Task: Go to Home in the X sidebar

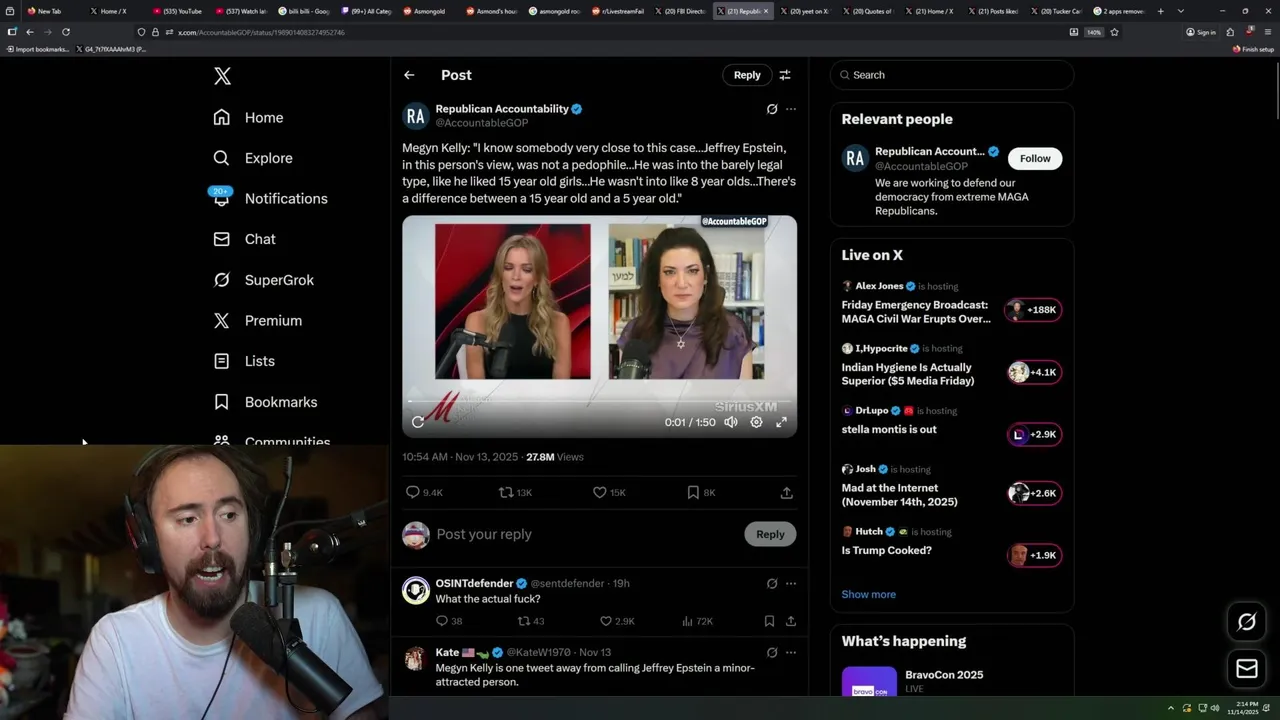Action: pyautogui.click(x=248, y=117)
